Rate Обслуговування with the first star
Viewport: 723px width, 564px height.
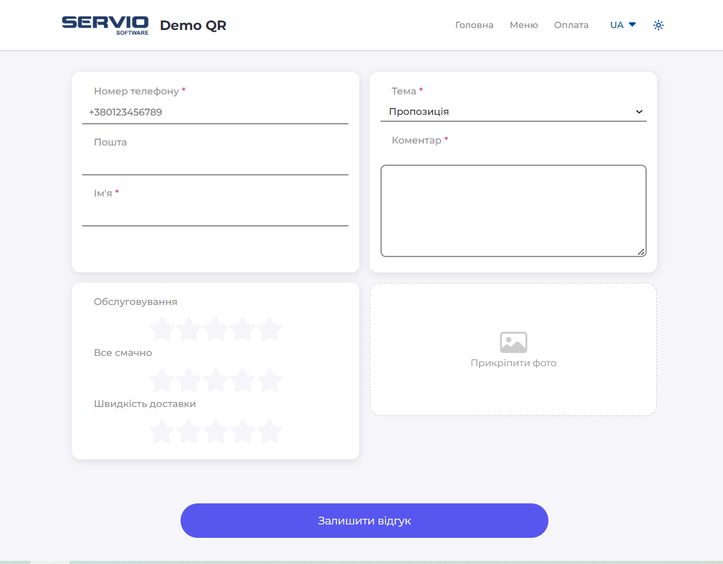pos(162,329)
